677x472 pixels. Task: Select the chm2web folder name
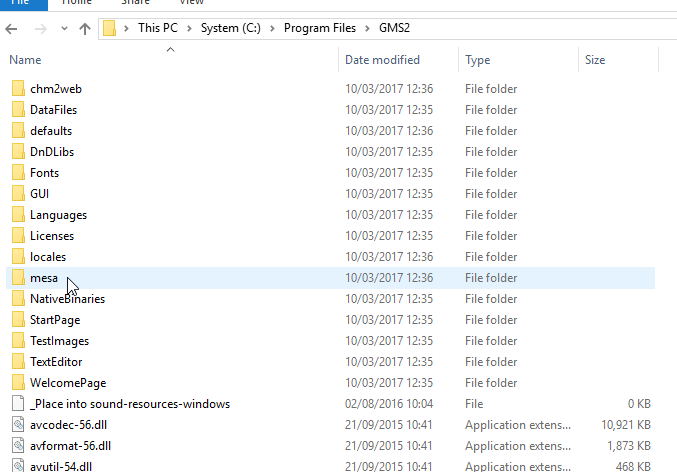coord(56,89)
